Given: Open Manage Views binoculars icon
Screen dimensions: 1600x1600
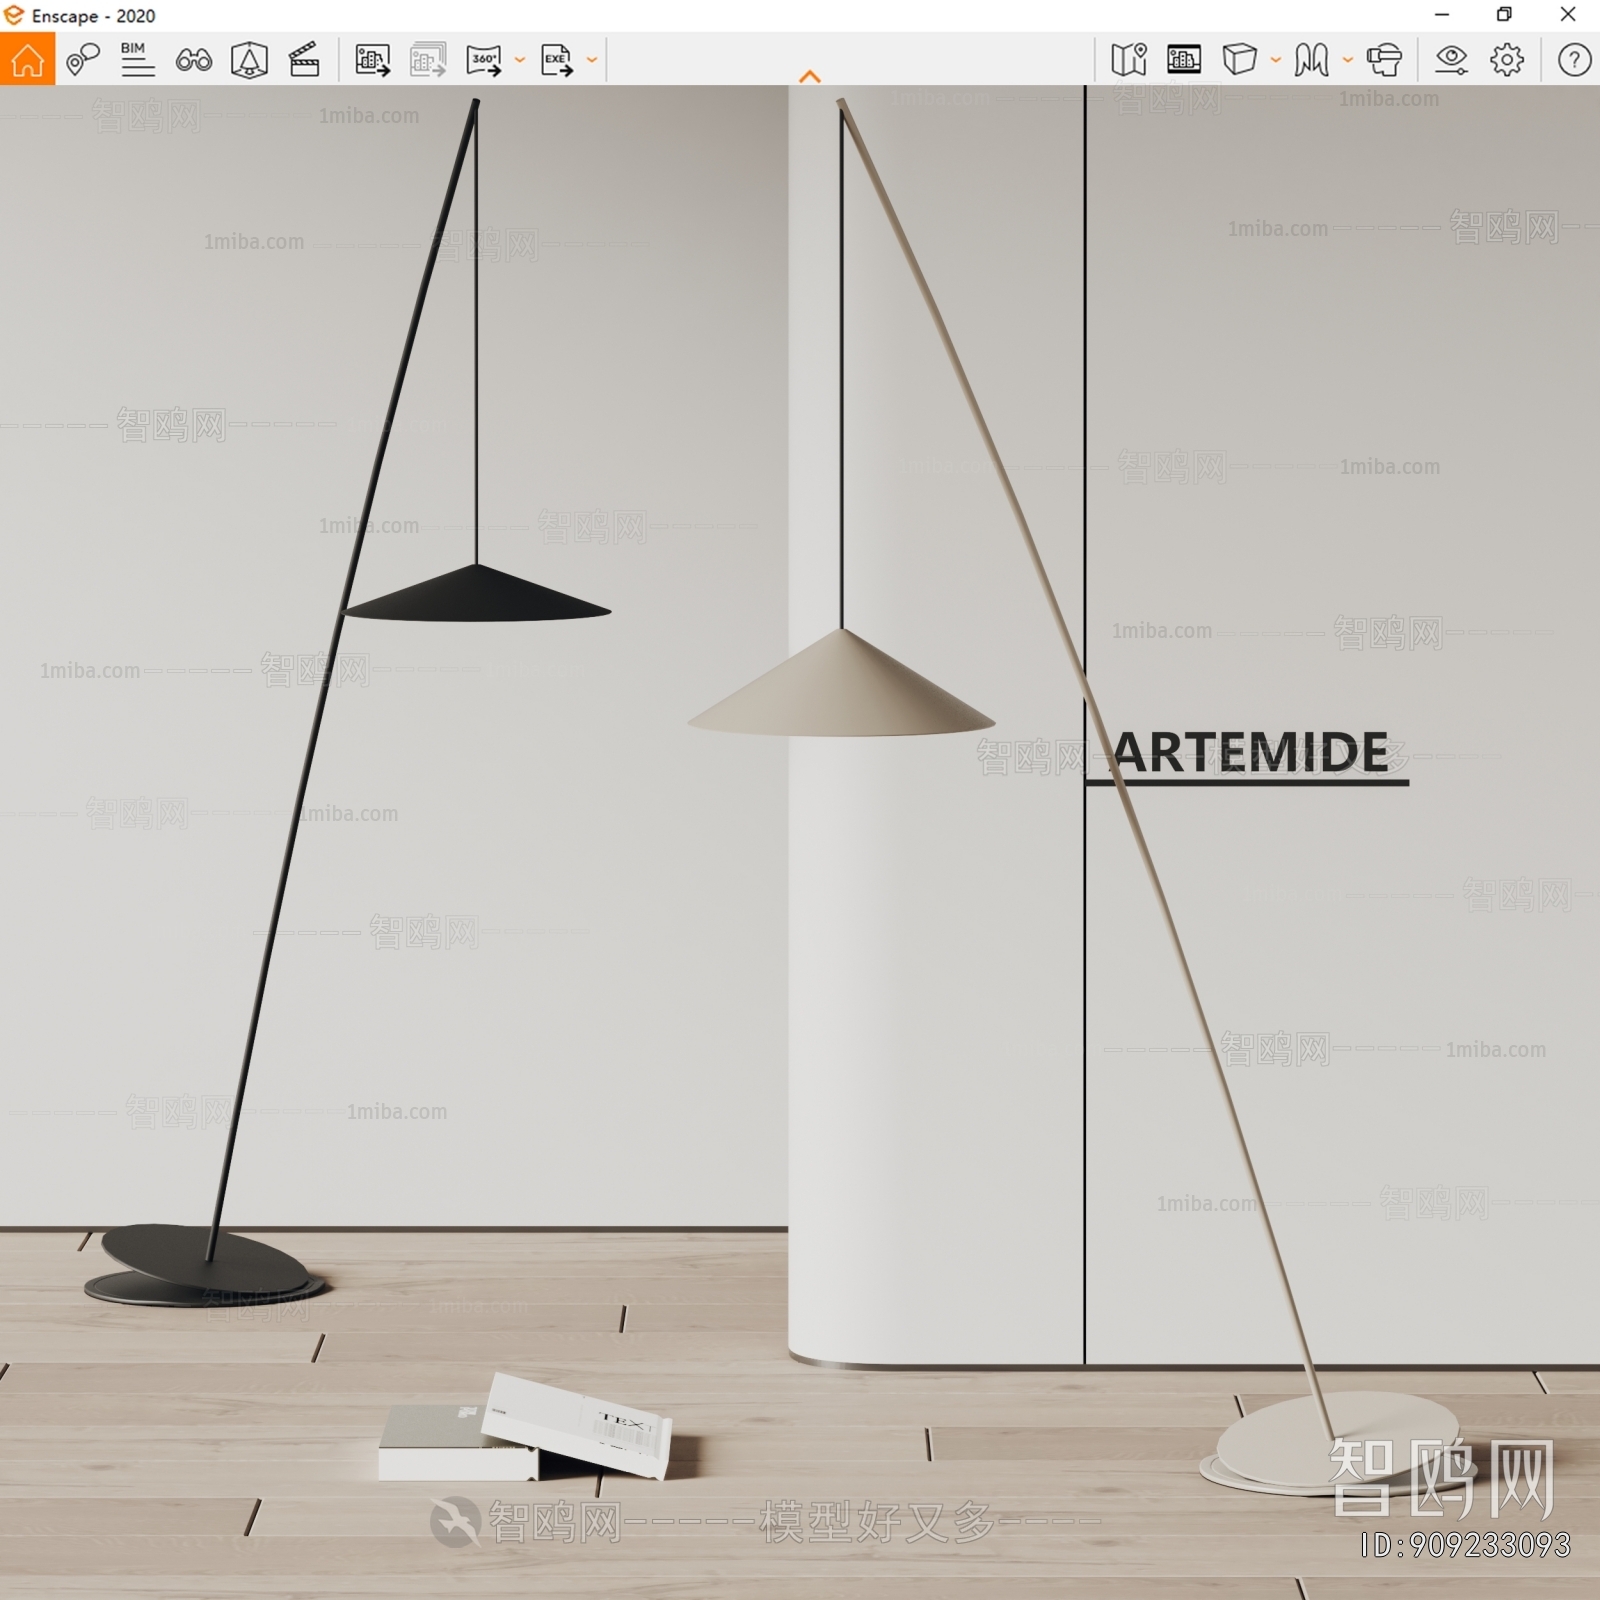Looking at the screenshot, I should [x=193, y=60].
